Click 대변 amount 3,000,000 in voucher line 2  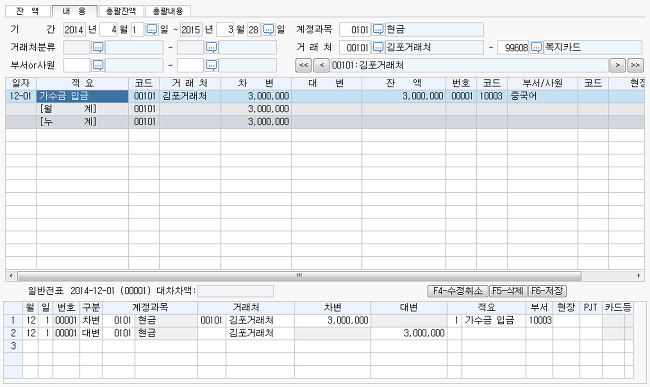409,333
